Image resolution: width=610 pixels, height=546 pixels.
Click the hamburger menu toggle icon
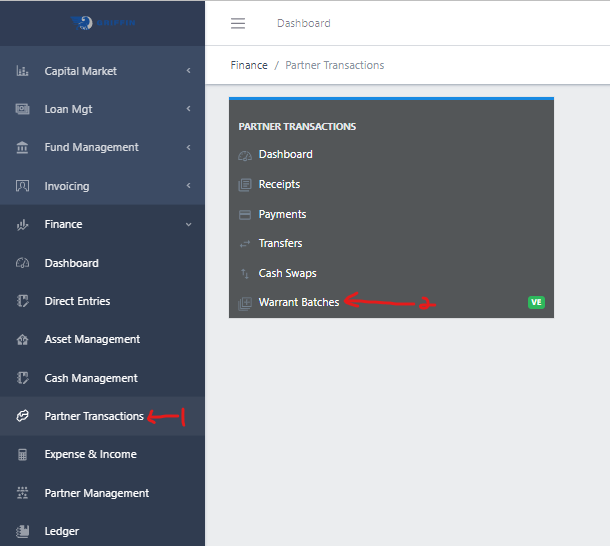[x=237, y=23]
